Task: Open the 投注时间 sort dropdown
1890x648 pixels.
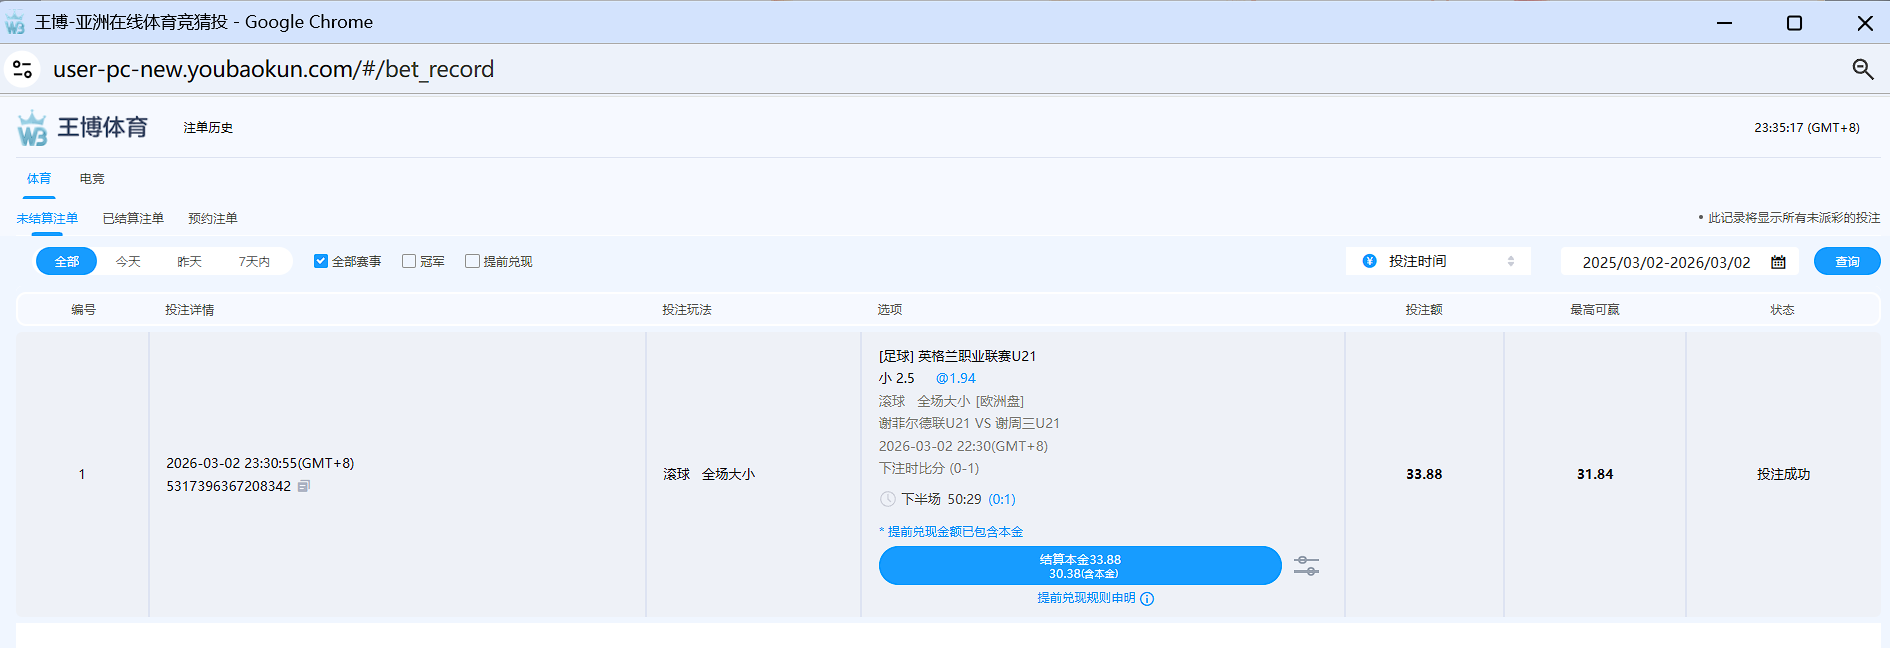Action: [x=1437, y=261]
